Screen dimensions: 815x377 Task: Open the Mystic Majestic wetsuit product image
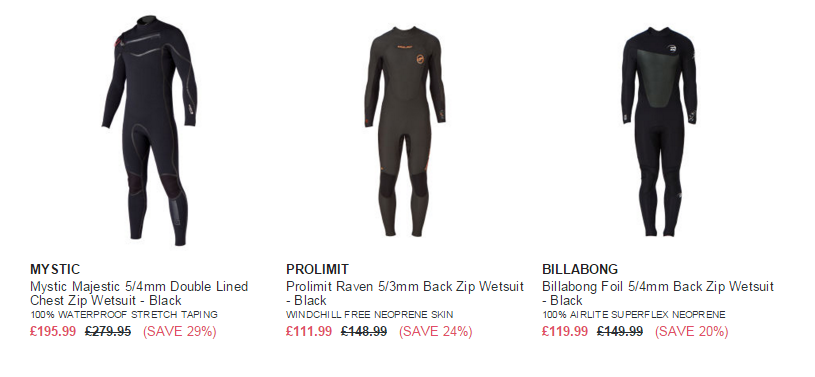coord(150,130)
